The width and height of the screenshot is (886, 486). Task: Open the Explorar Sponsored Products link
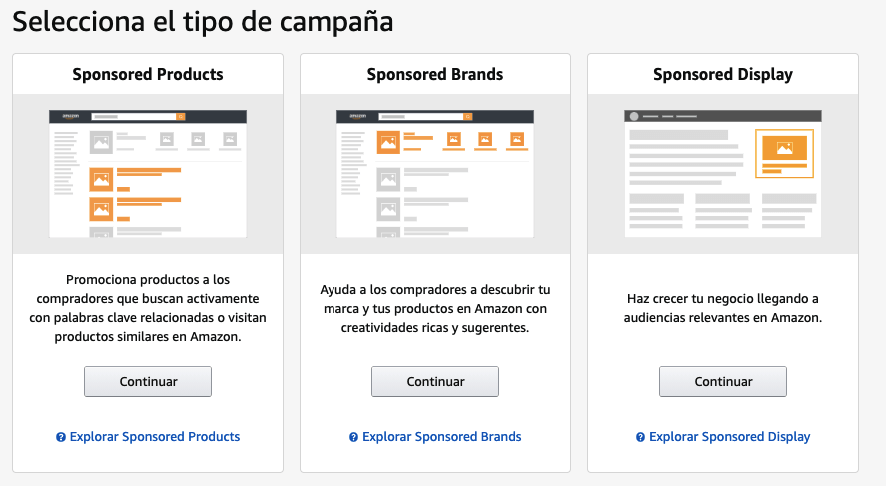point(155,437)
